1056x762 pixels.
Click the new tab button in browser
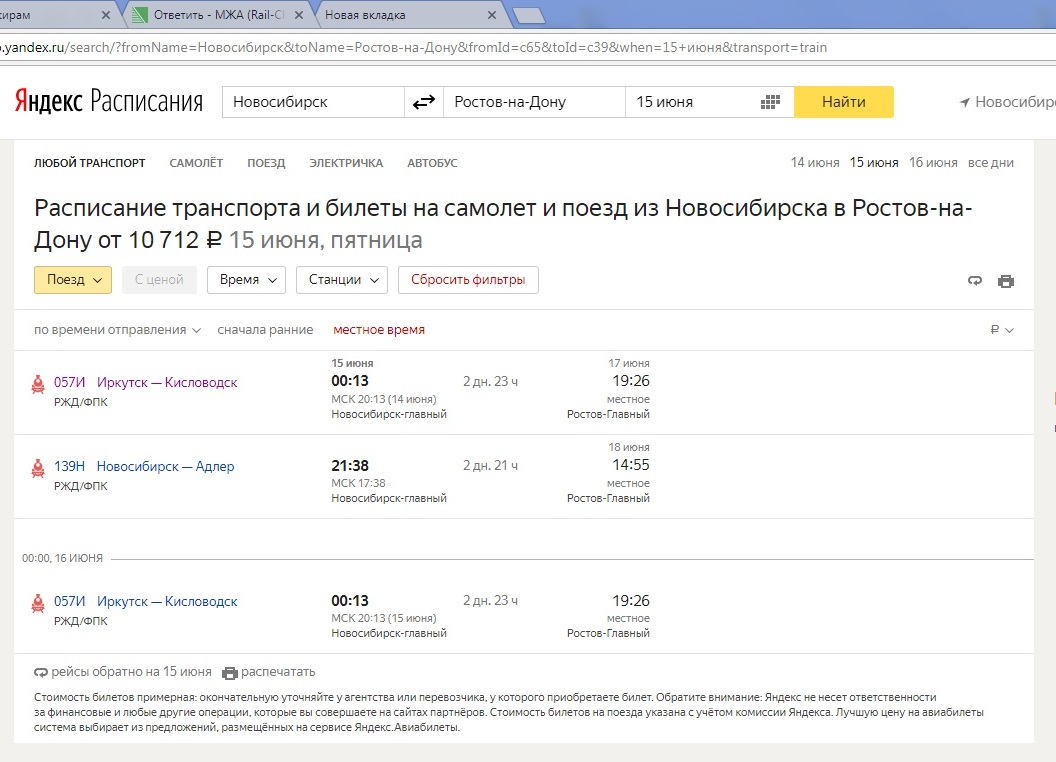[529, 15]
